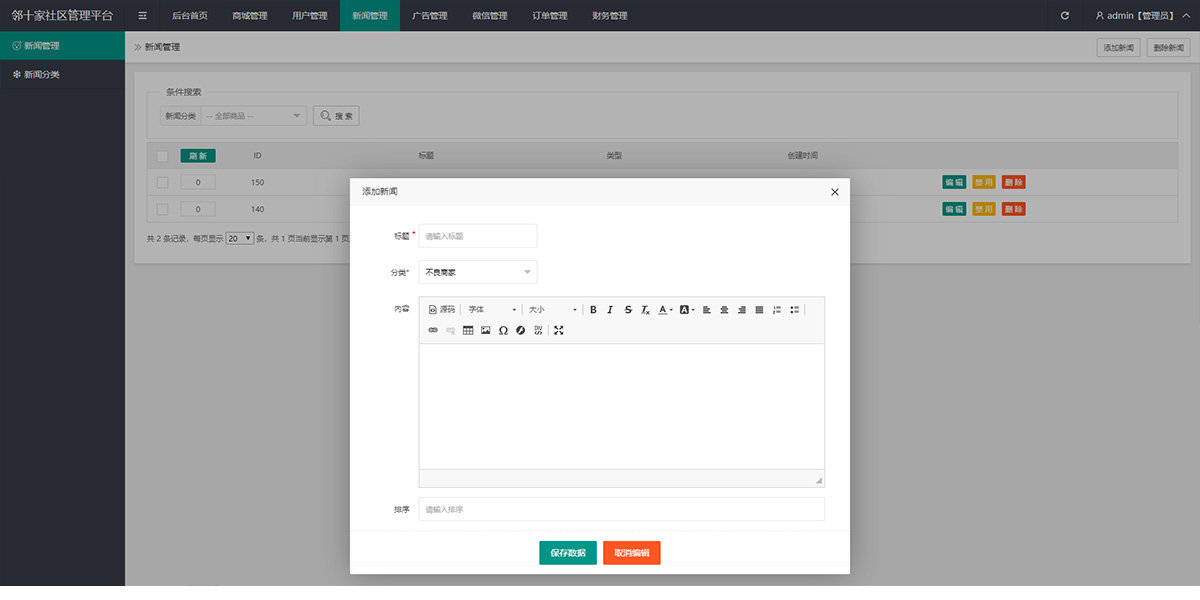Tick the checkbox for row ID 140

coord(162,209)
